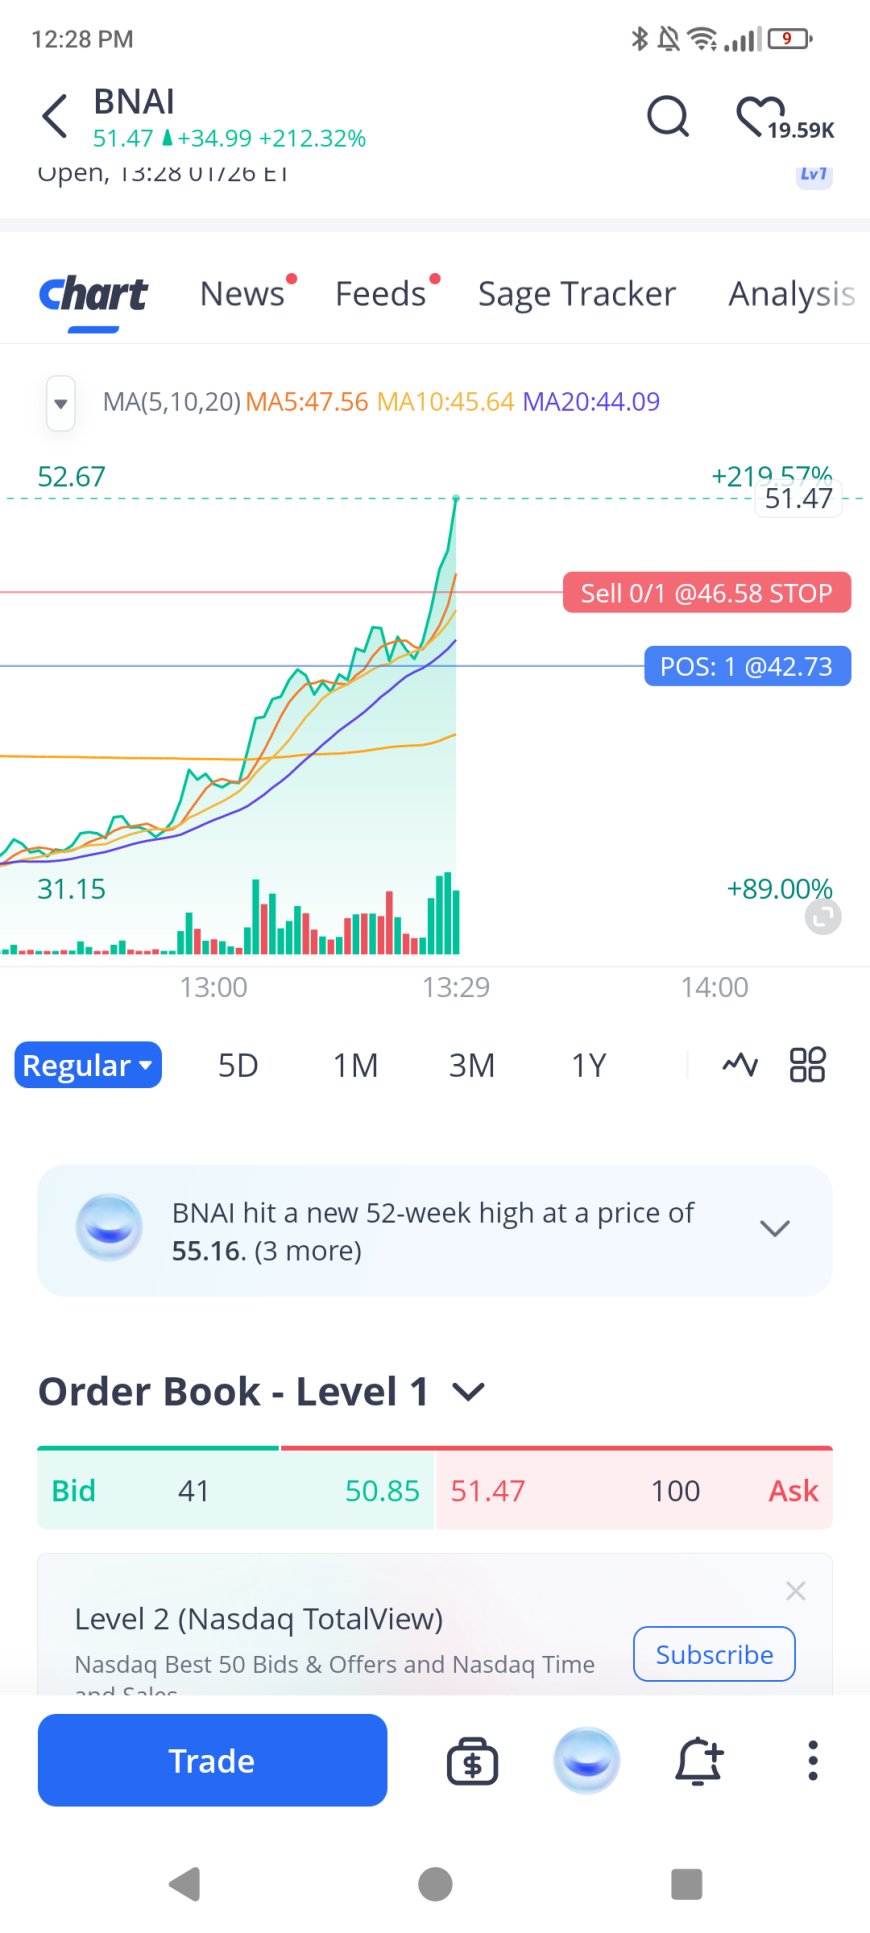Open the blue AI assistant orb in bottom bar

point(587,1760)
